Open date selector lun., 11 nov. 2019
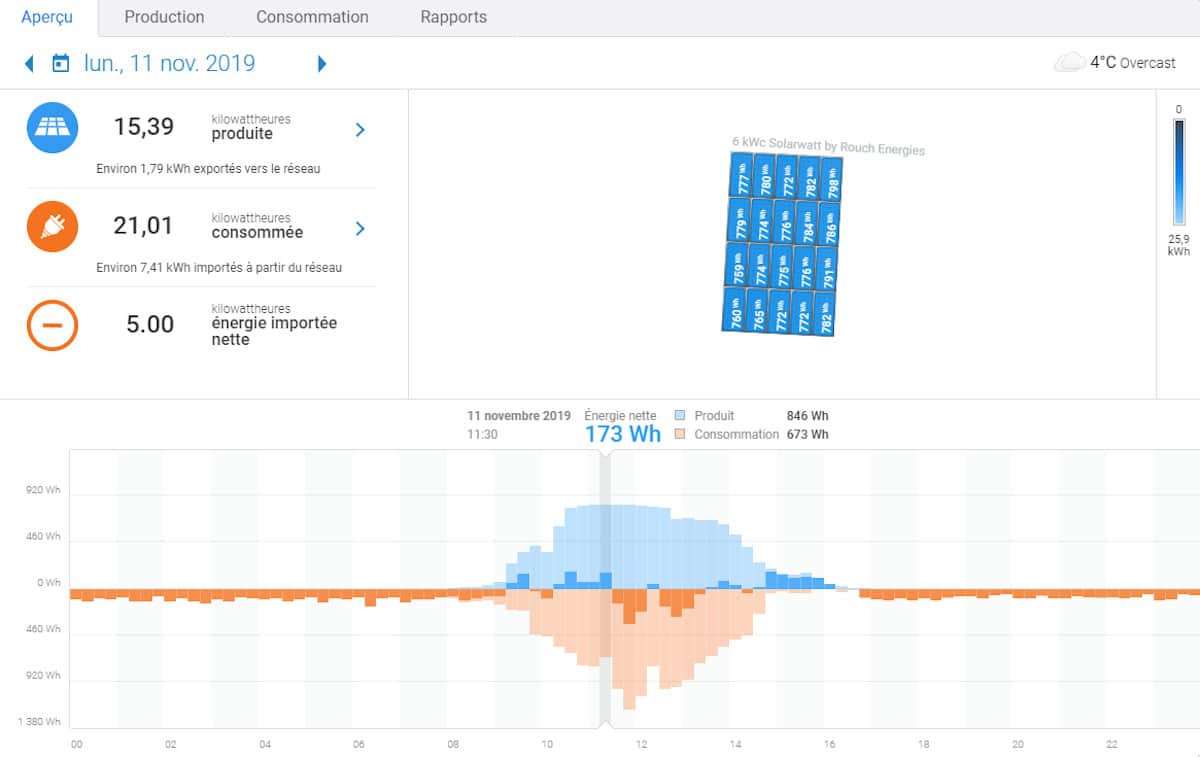1200x757 pixels. click(169, 64)
